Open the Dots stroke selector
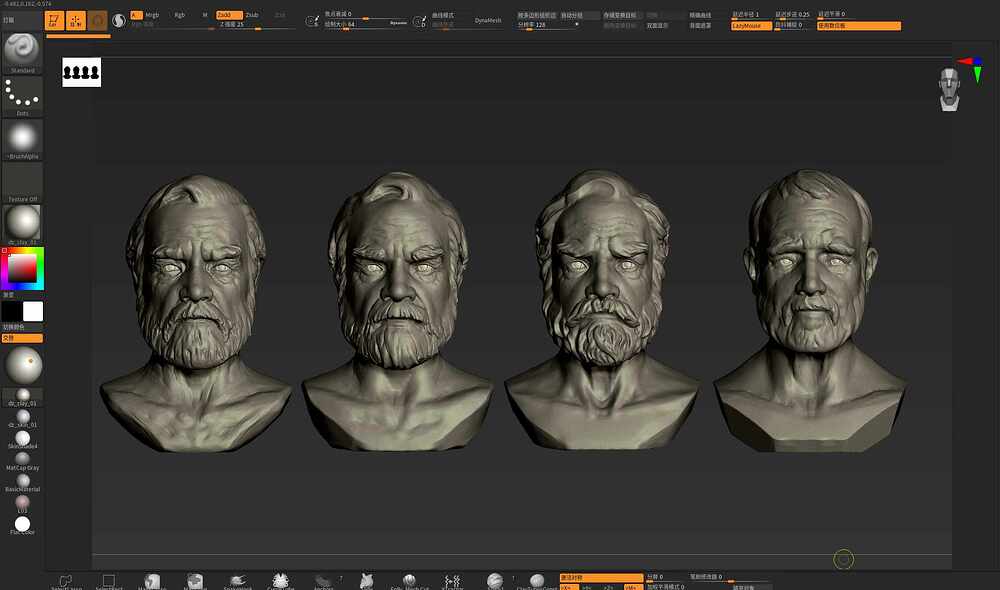1000x590 pixels. click(x=22, y=96)
